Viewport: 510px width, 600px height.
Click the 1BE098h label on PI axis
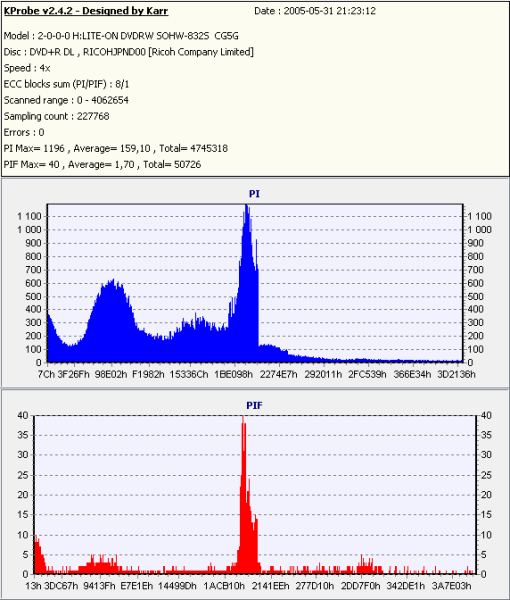click(x=233, y=374)
